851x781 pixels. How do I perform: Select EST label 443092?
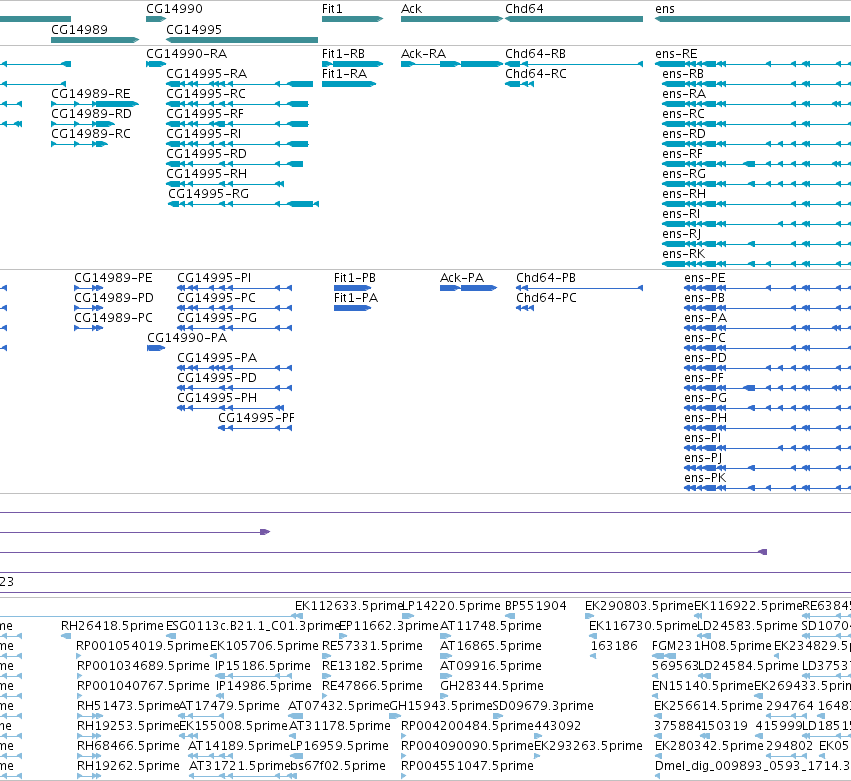tap(557, 726)
